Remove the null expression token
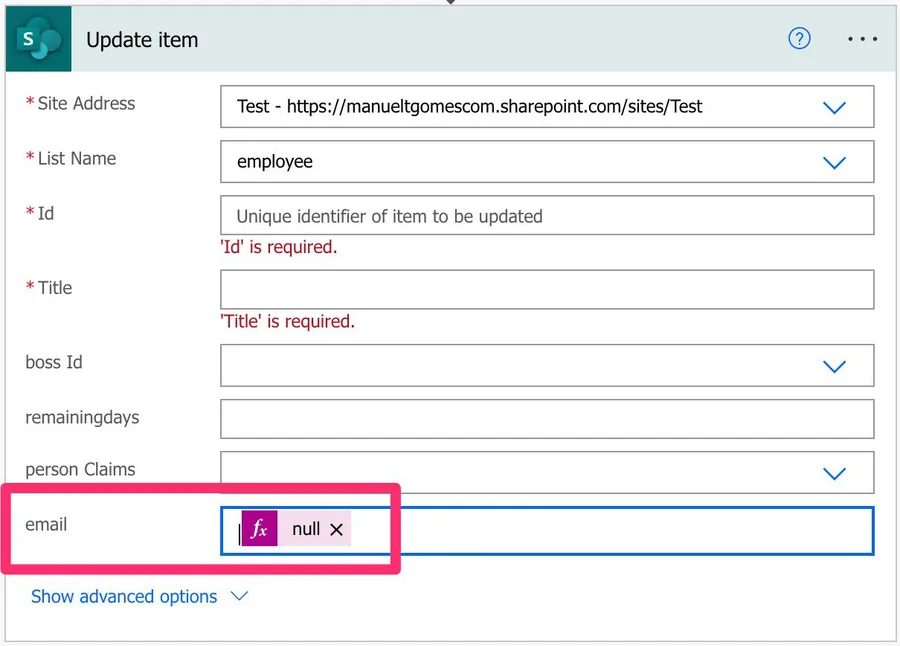The width and height of the screenshot is (900, 646). (337, 530)
